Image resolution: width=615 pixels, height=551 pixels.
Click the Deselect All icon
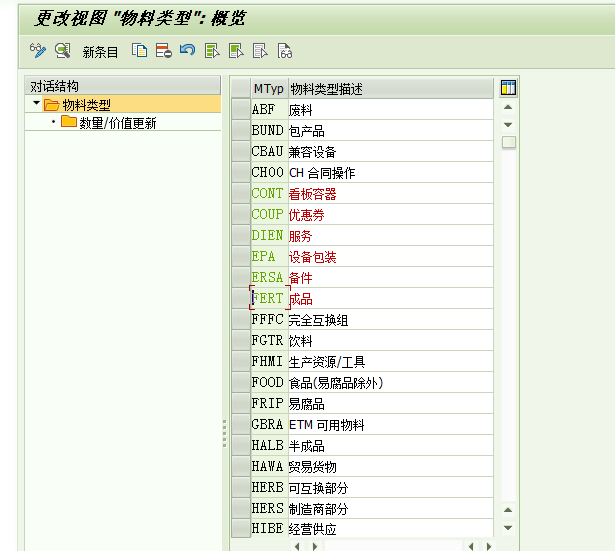tap(260, 51)
